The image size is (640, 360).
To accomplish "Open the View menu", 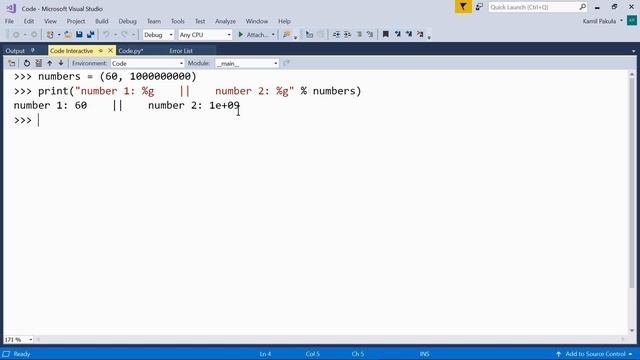I will pos(50,21).
